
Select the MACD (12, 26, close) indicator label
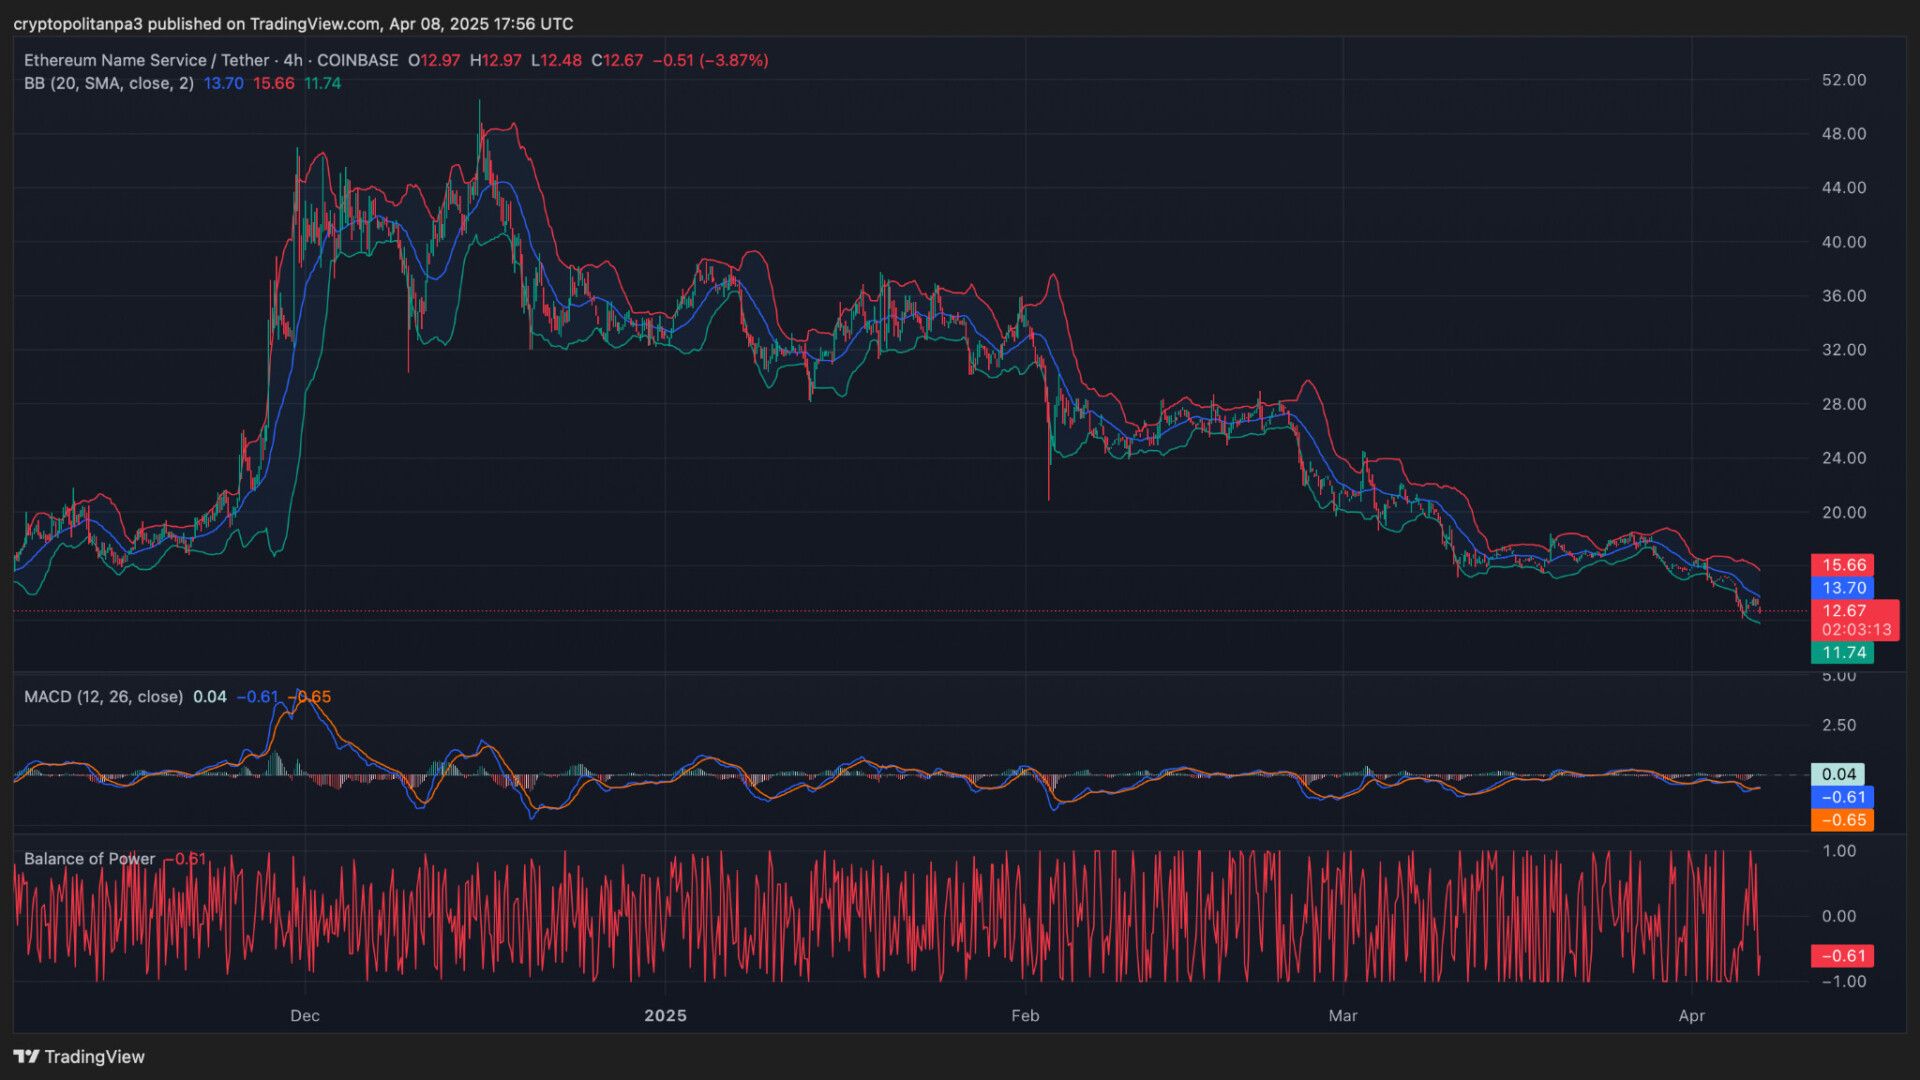104,696
